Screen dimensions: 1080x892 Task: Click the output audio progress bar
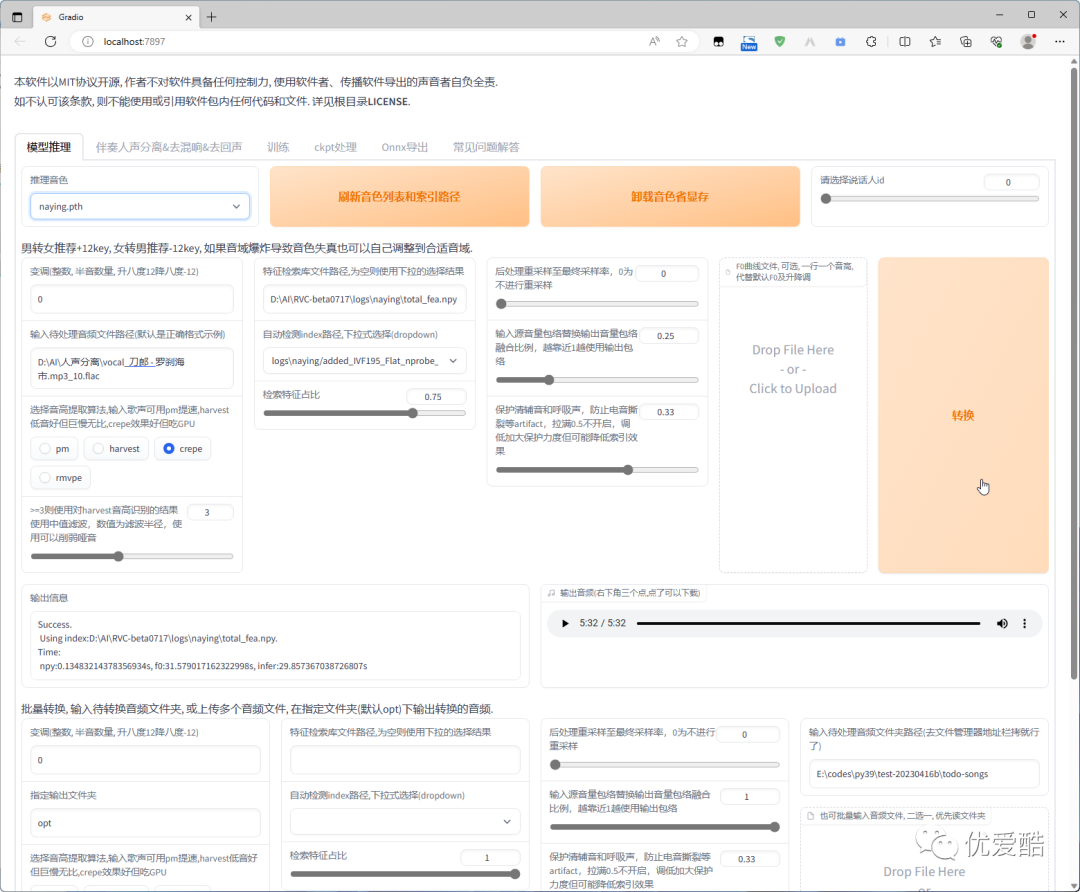(x=808, y=623)
